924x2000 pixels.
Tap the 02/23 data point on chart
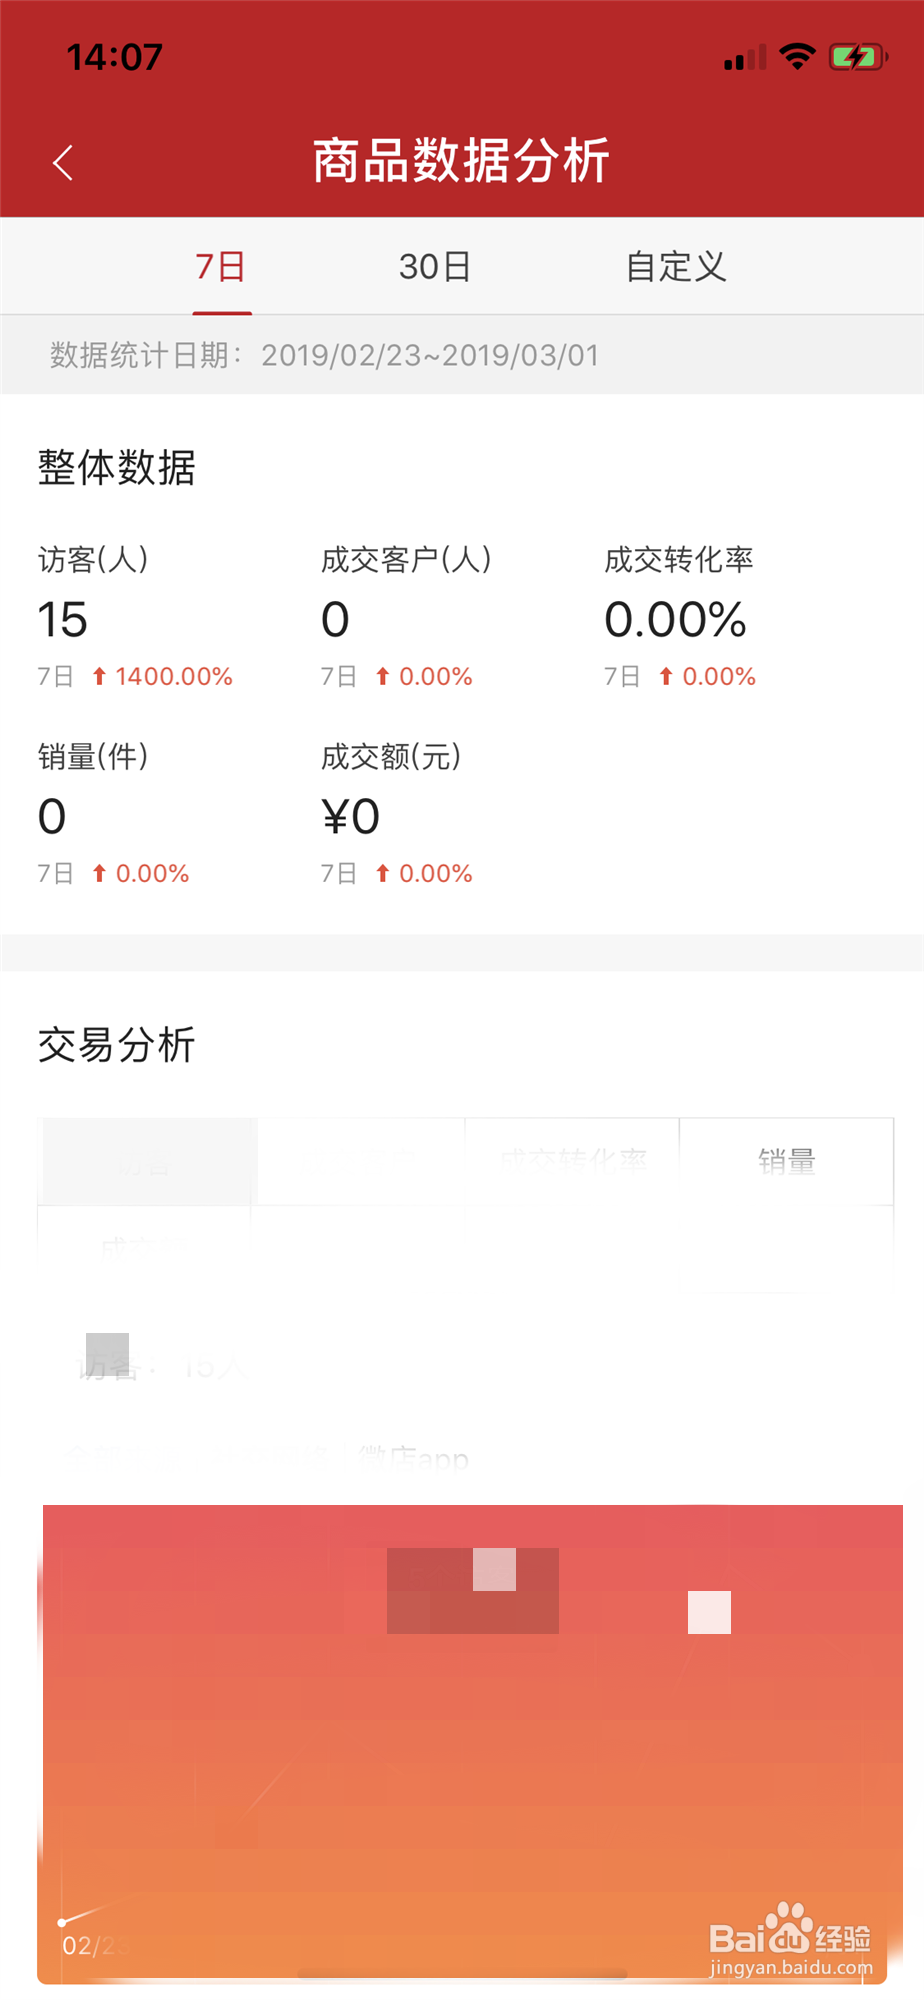(62, 1922)
